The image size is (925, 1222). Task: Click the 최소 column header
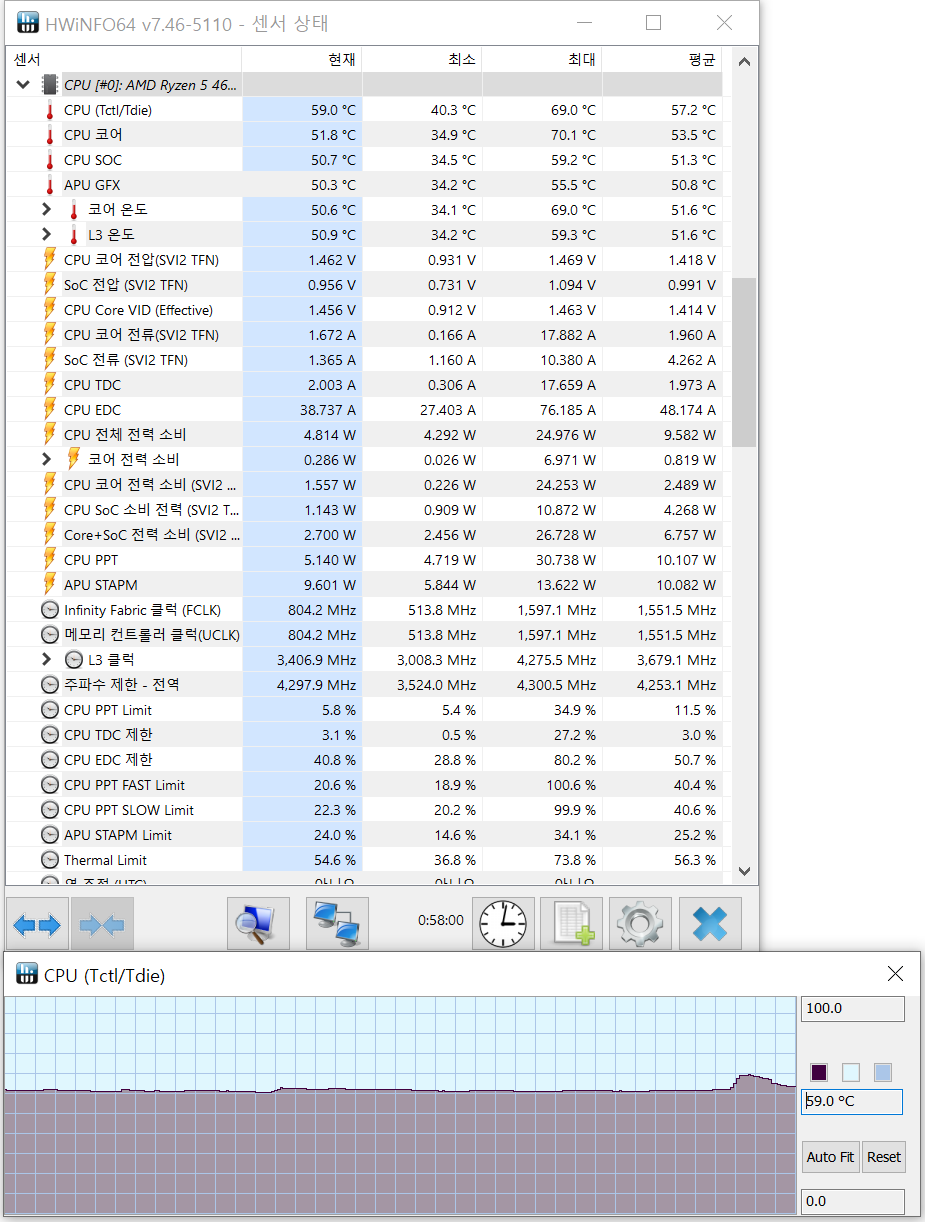422,60
